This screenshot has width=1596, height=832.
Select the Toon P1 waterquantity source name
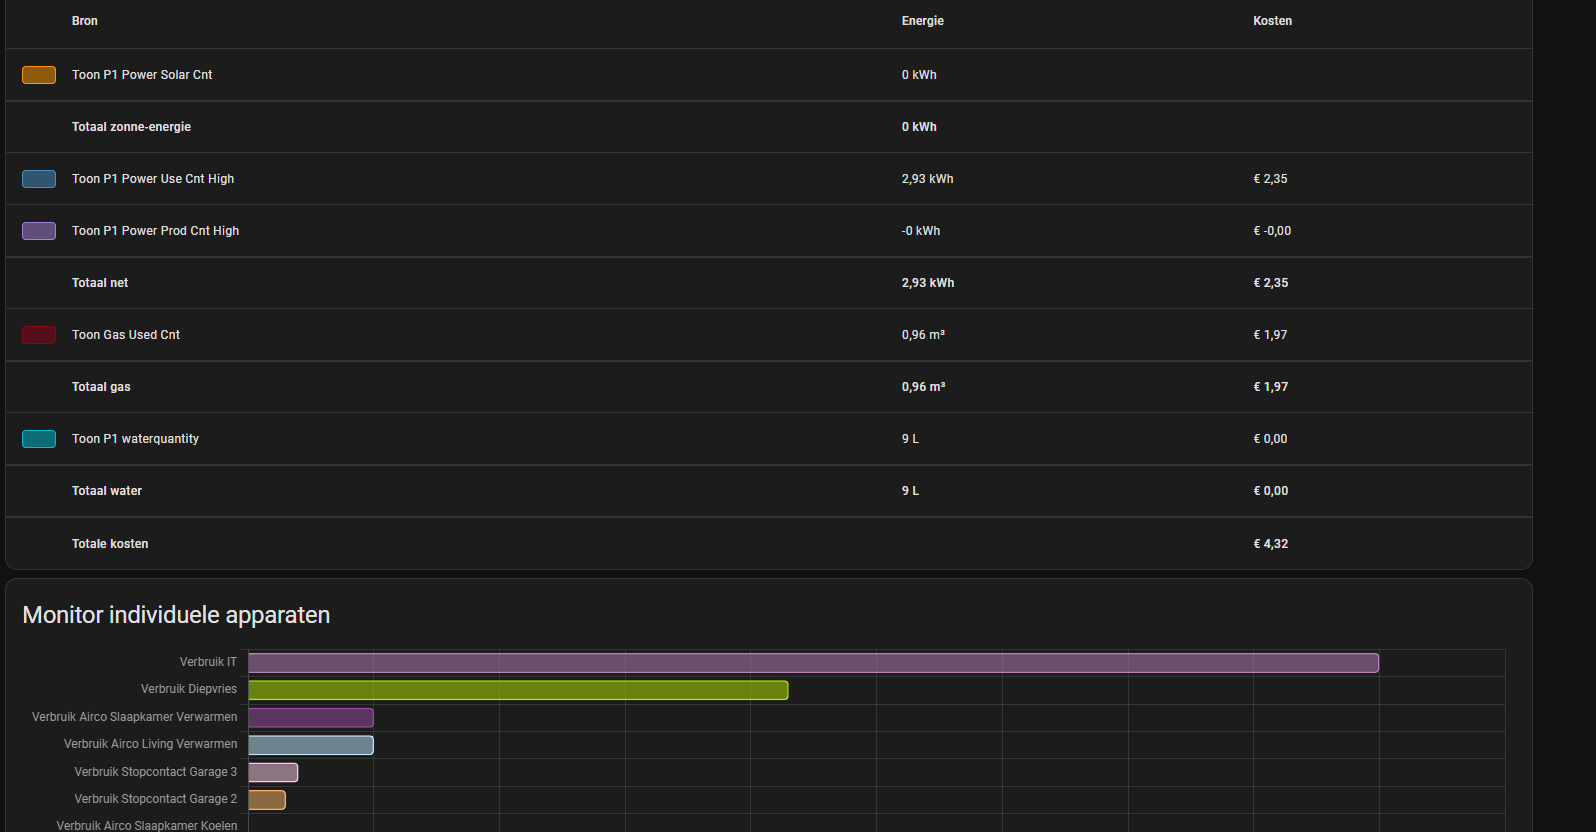point(135,439)
